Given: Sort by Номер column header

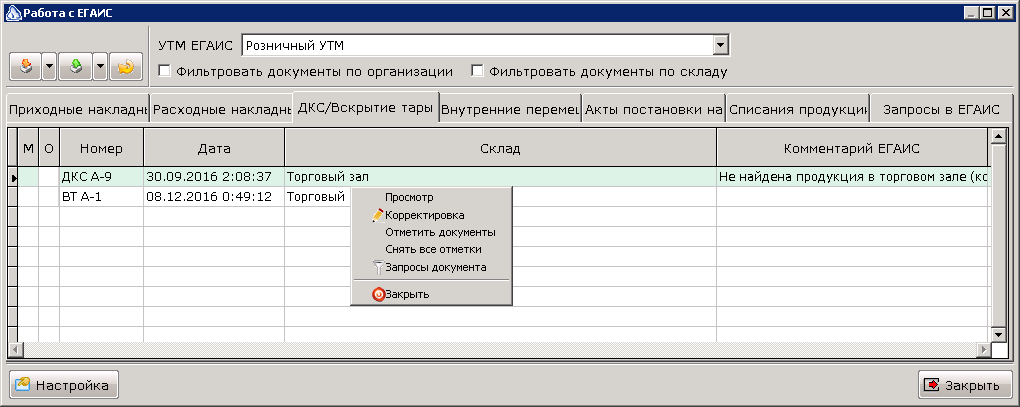Looking at the screenshot, I should coord(101,148).
